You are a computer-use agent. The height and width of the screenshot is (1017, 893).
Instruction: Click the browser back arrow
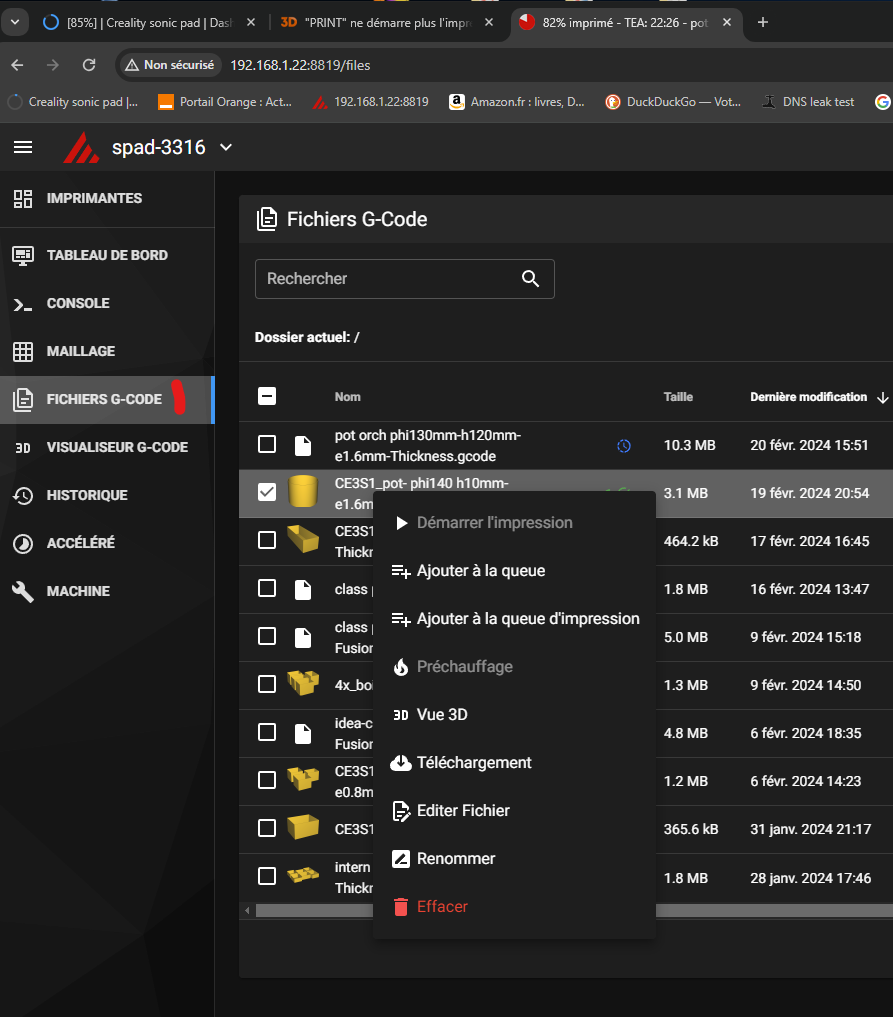pyautogui.click(x=18, y=65)
